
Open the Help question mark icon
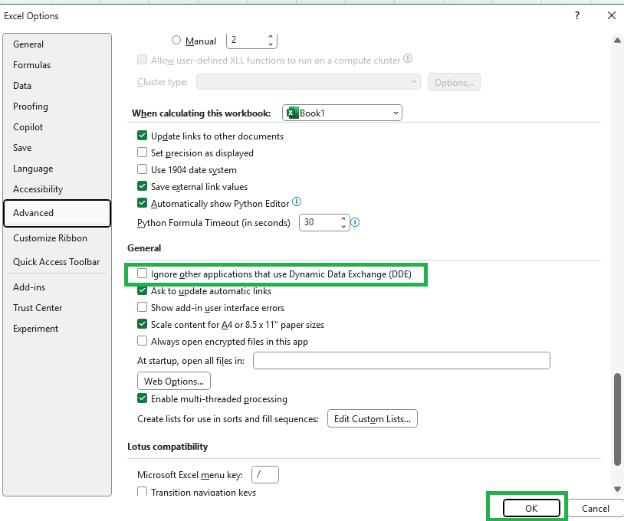tap(577, 16)
